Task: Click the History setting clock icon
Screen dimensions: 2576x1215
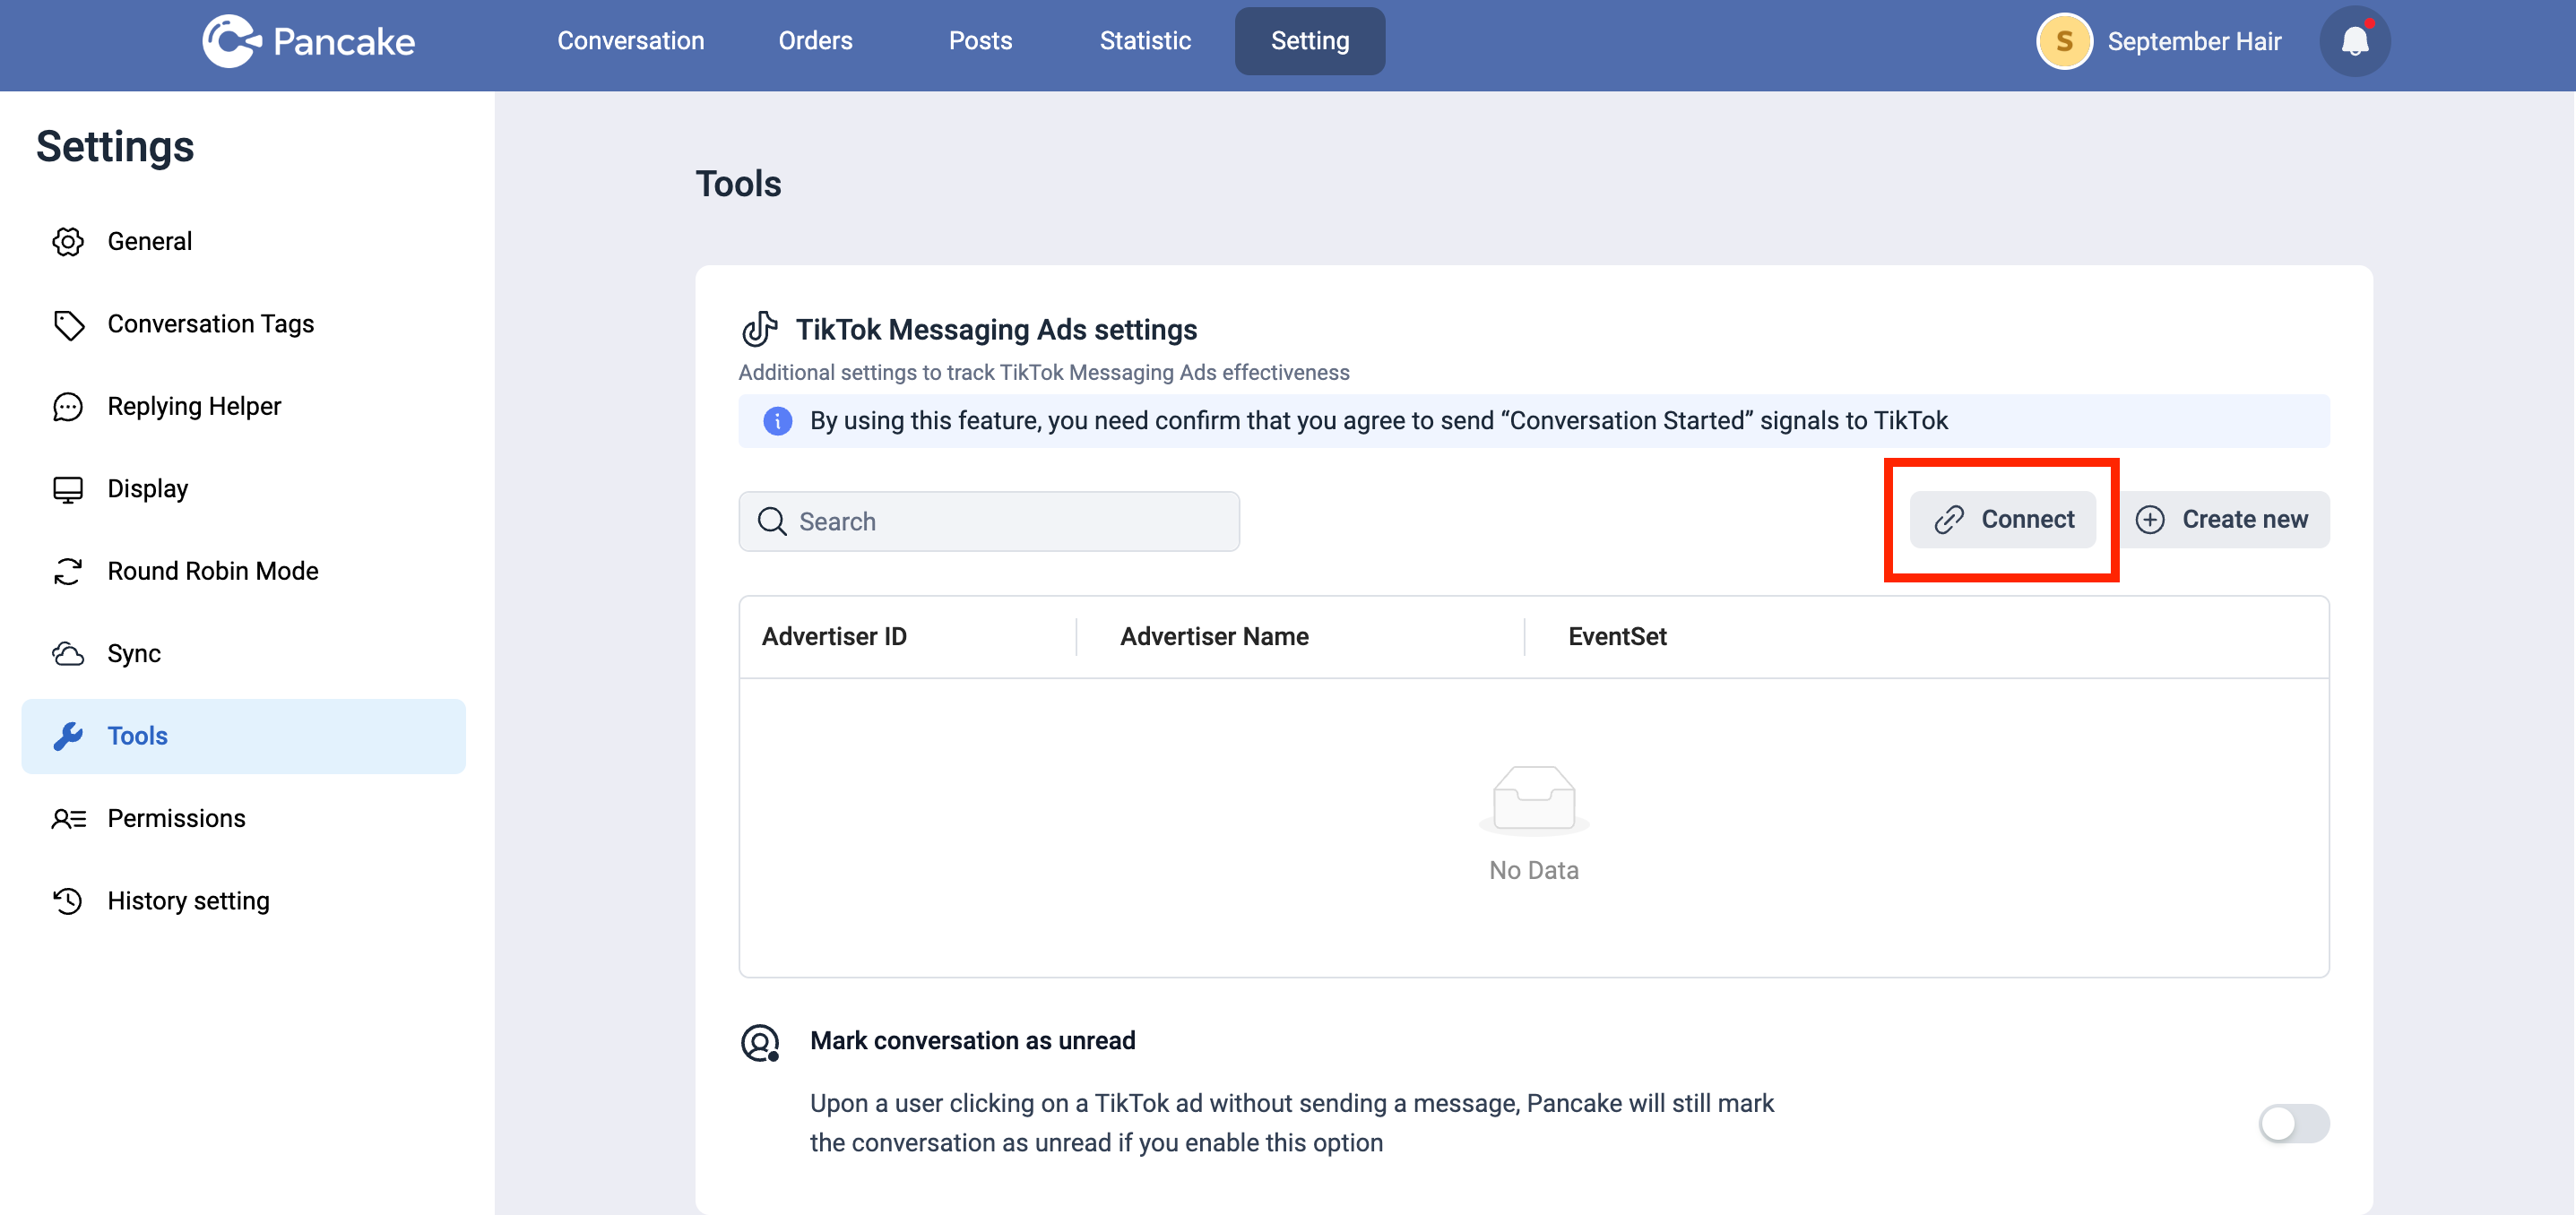Action: tap(68, 901)
